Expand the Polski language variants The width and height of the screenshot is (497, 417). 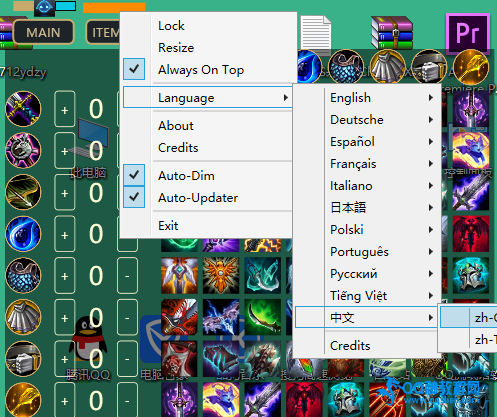pos(367,230)
